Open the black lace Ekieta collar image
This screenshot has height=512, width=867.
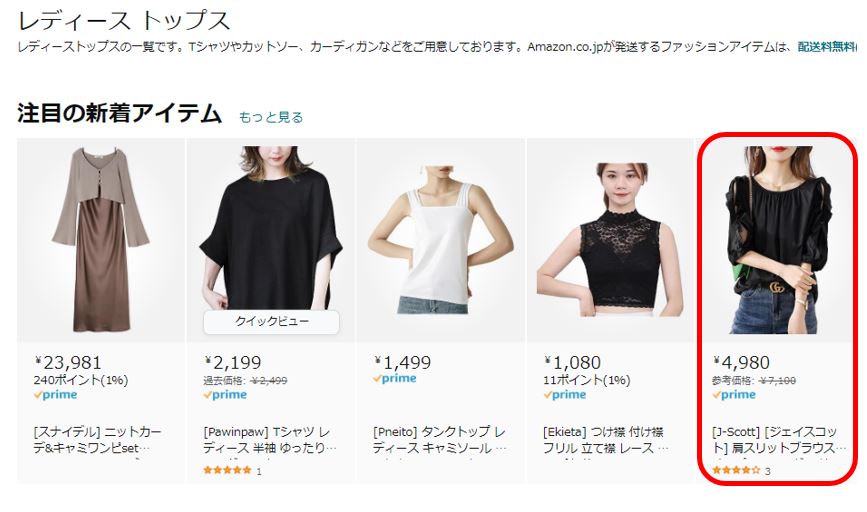pyautogui.click(x=610, y=240)
